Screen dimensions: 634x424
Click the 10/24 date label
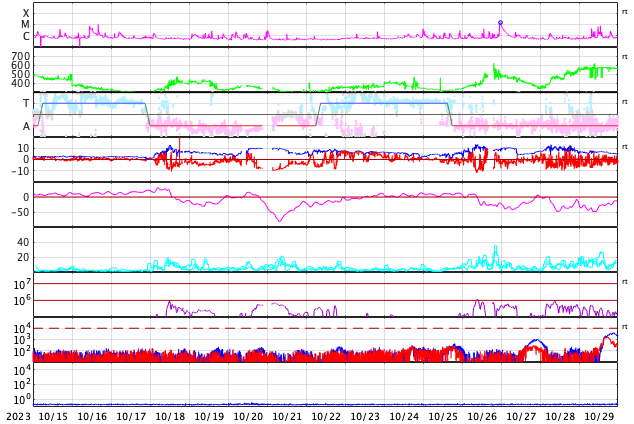pyautogui.click(x=404, y=417)
